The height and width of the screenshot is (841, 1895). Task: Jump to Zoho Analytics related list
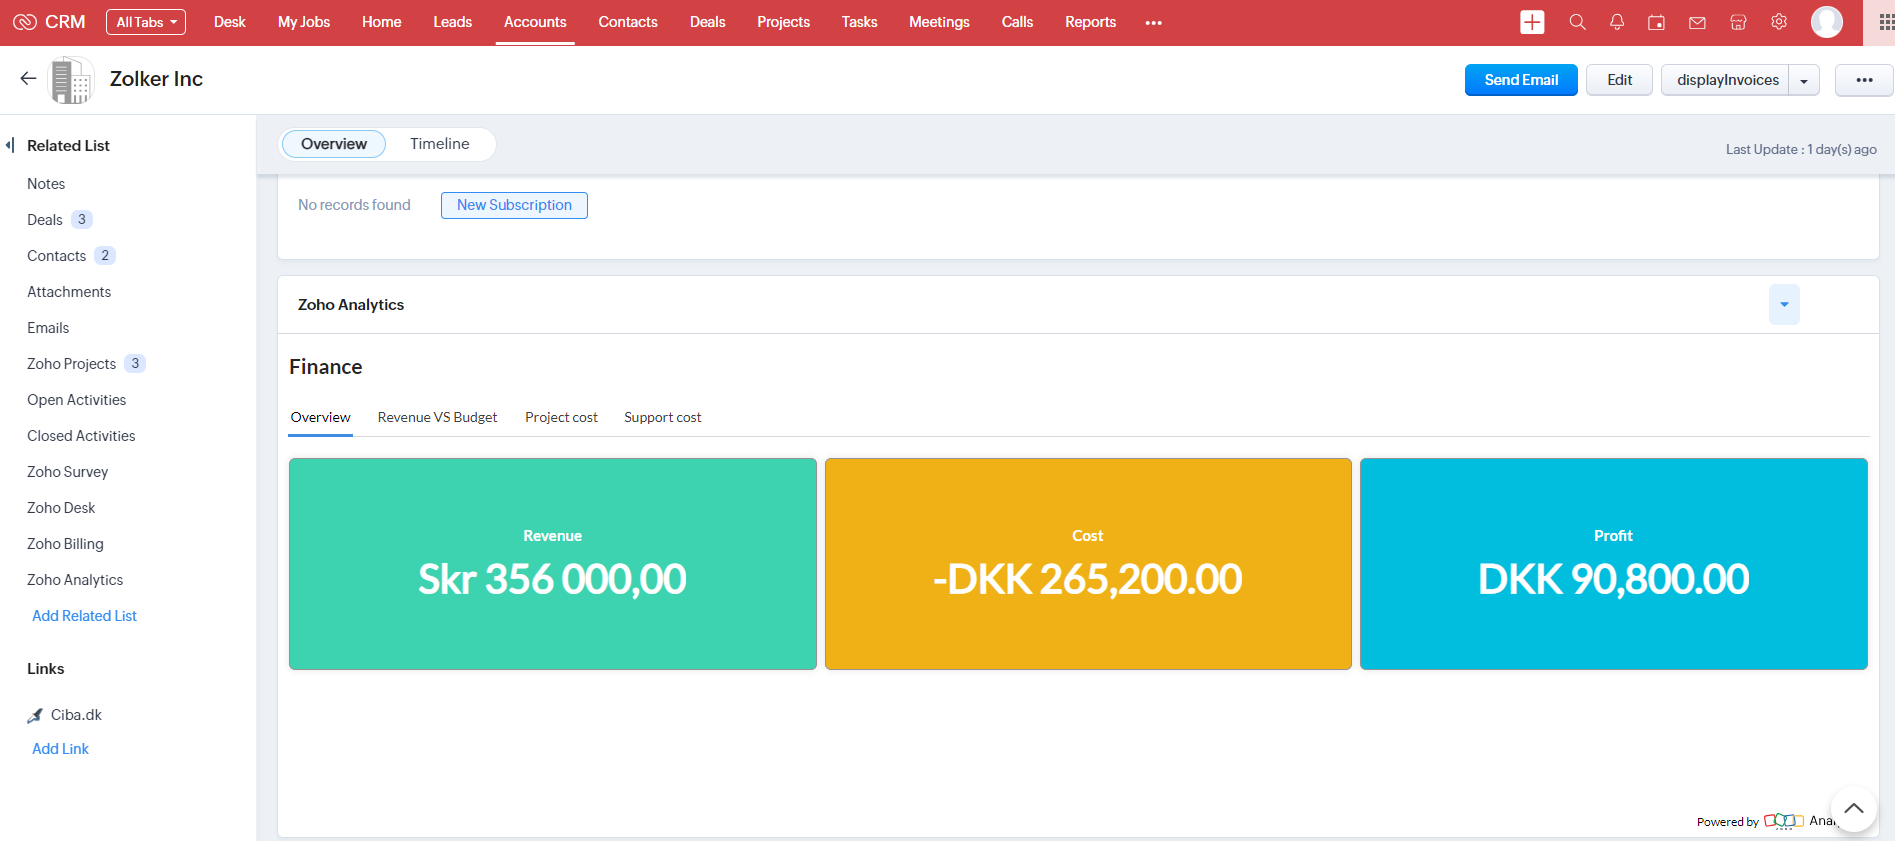pyautogui.click(x=75, y=580)
